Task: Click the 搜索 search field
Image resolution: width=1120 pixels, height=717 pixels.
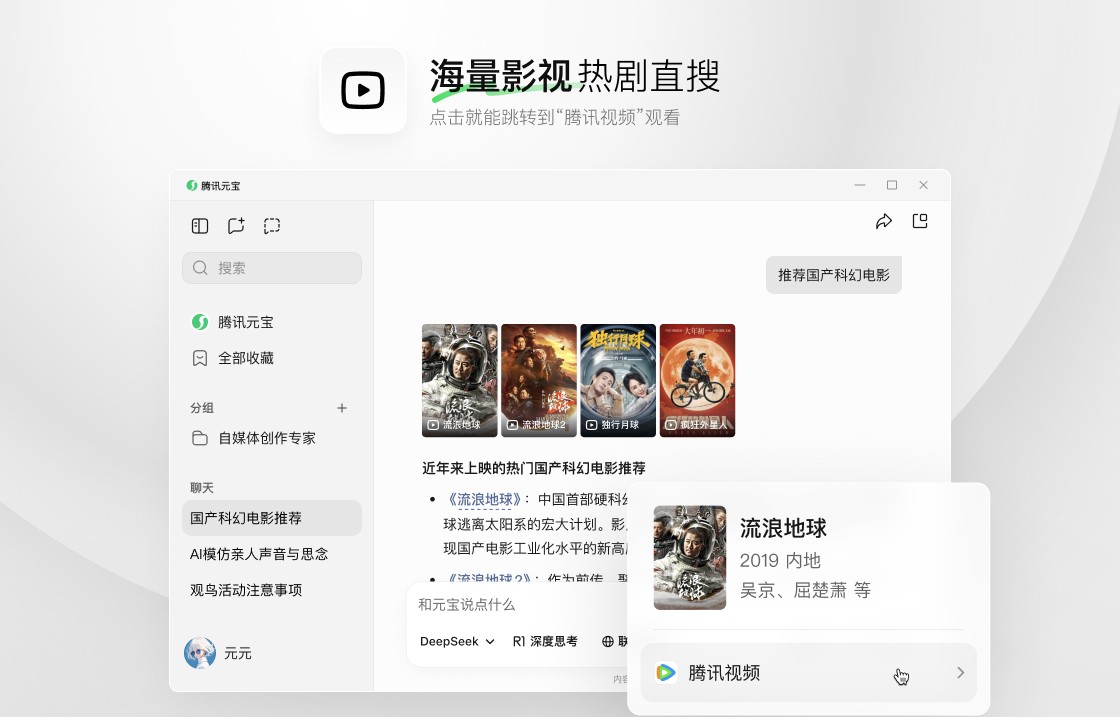Action: (x=272, y=268)
